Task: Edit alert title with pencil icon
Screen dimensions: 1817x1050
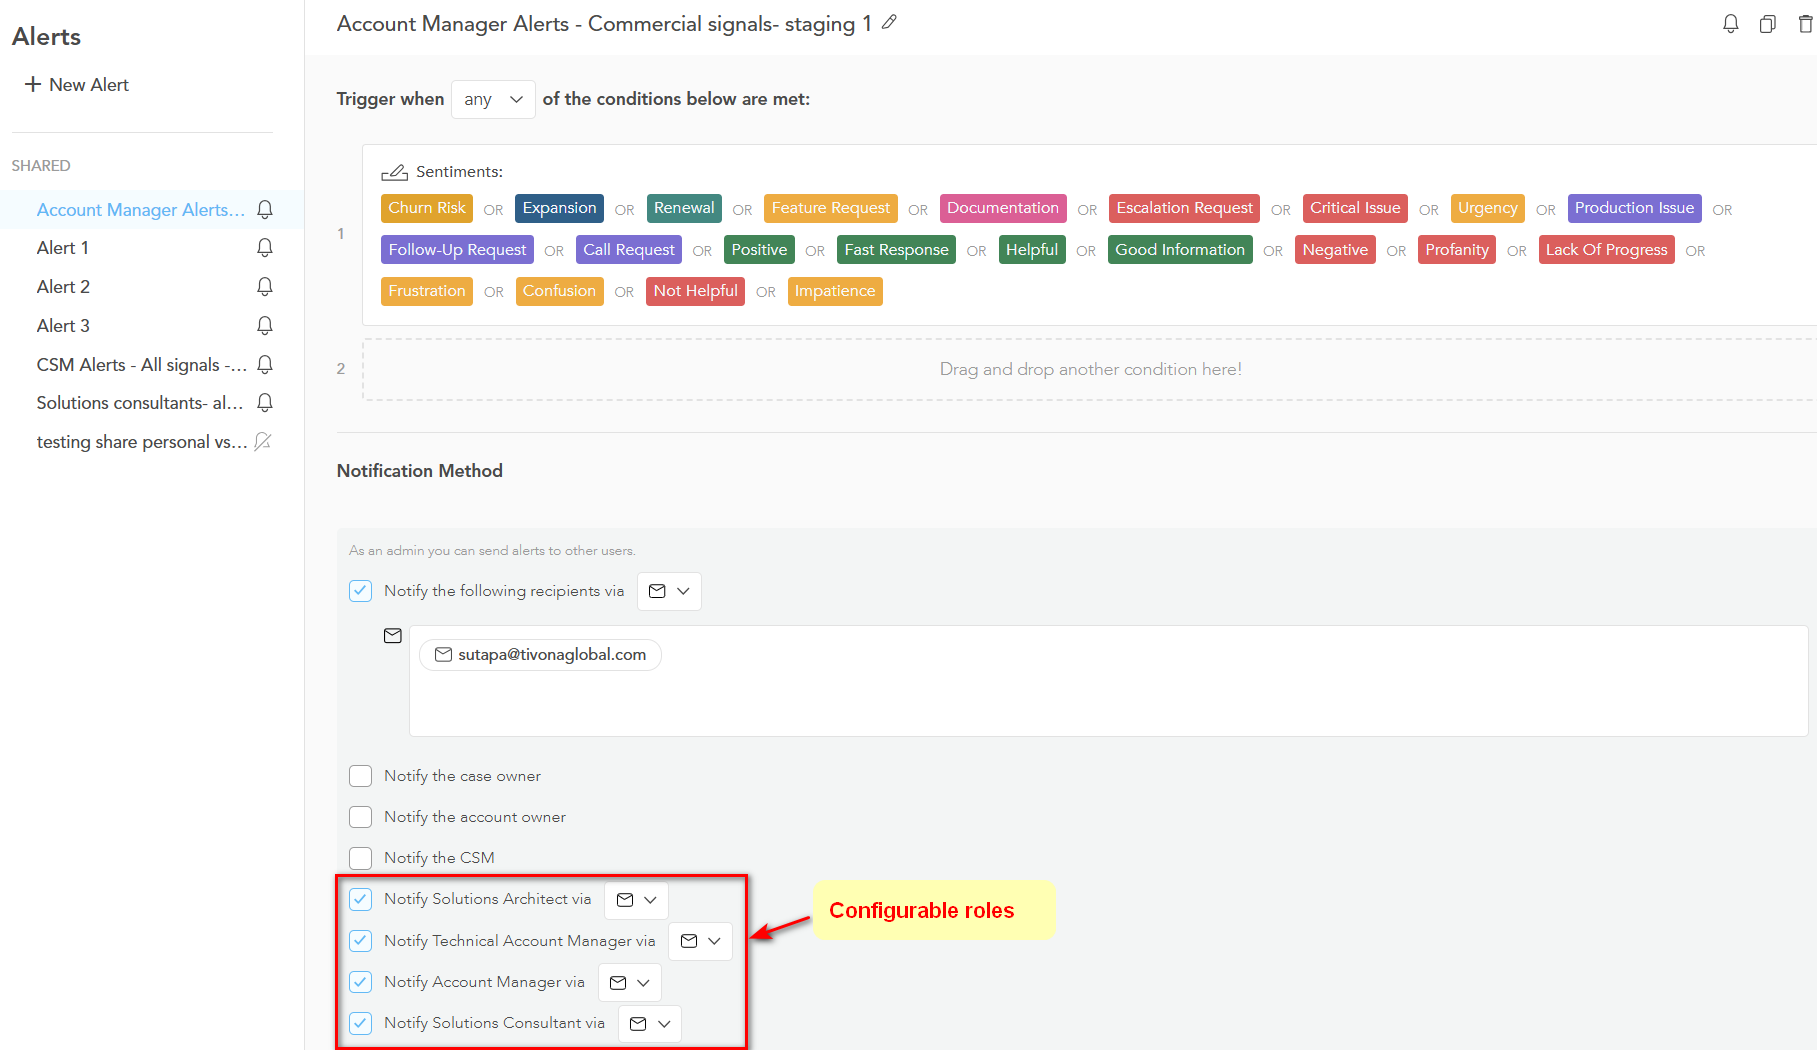Action: coord(889,22)
